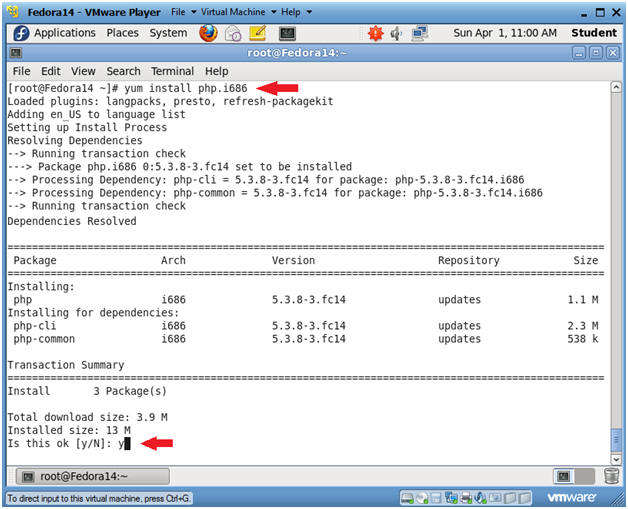Click the 'Is this ok [y/N]' prompt line
The image size is (628, 509).
tap(69, 443)
